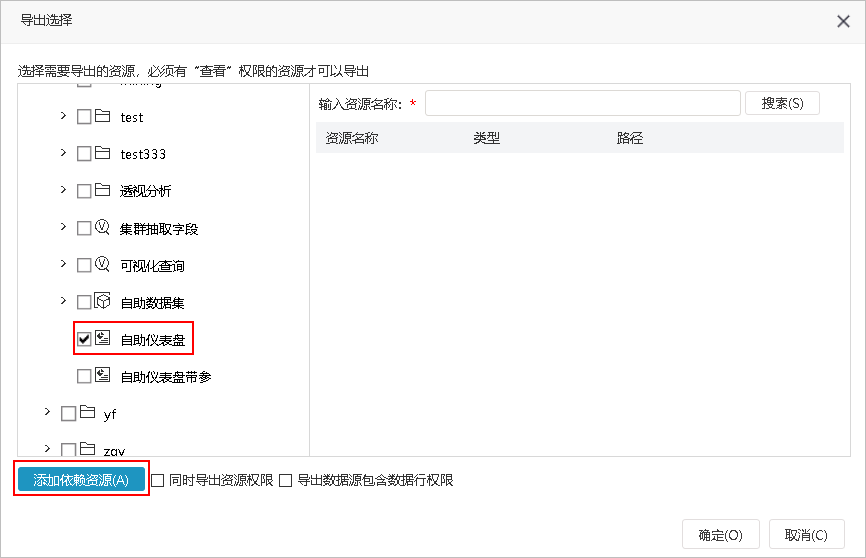Image resolution: width=866 pixels, height=558 pixels.
Task: Expand the yf folder node
Action: pyautogui.click(x=47, y=412)
